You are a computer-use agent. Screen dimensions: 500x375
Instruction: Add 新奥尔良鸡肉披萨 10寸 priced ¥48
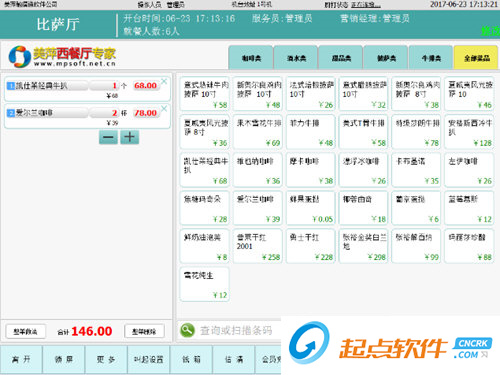click(258, 94)
